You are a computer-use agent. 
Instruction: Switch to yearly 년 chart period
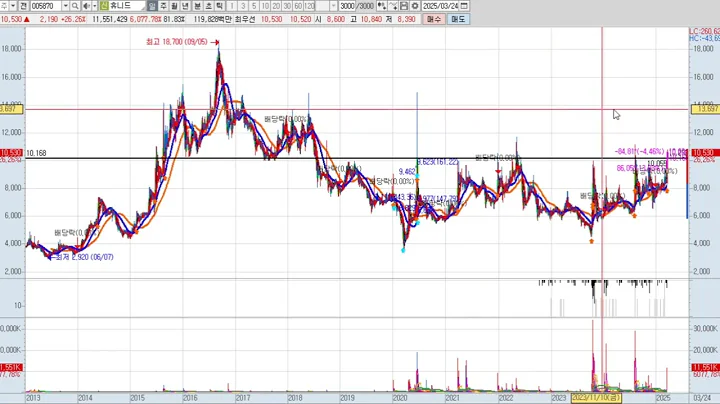click(185, 6)
